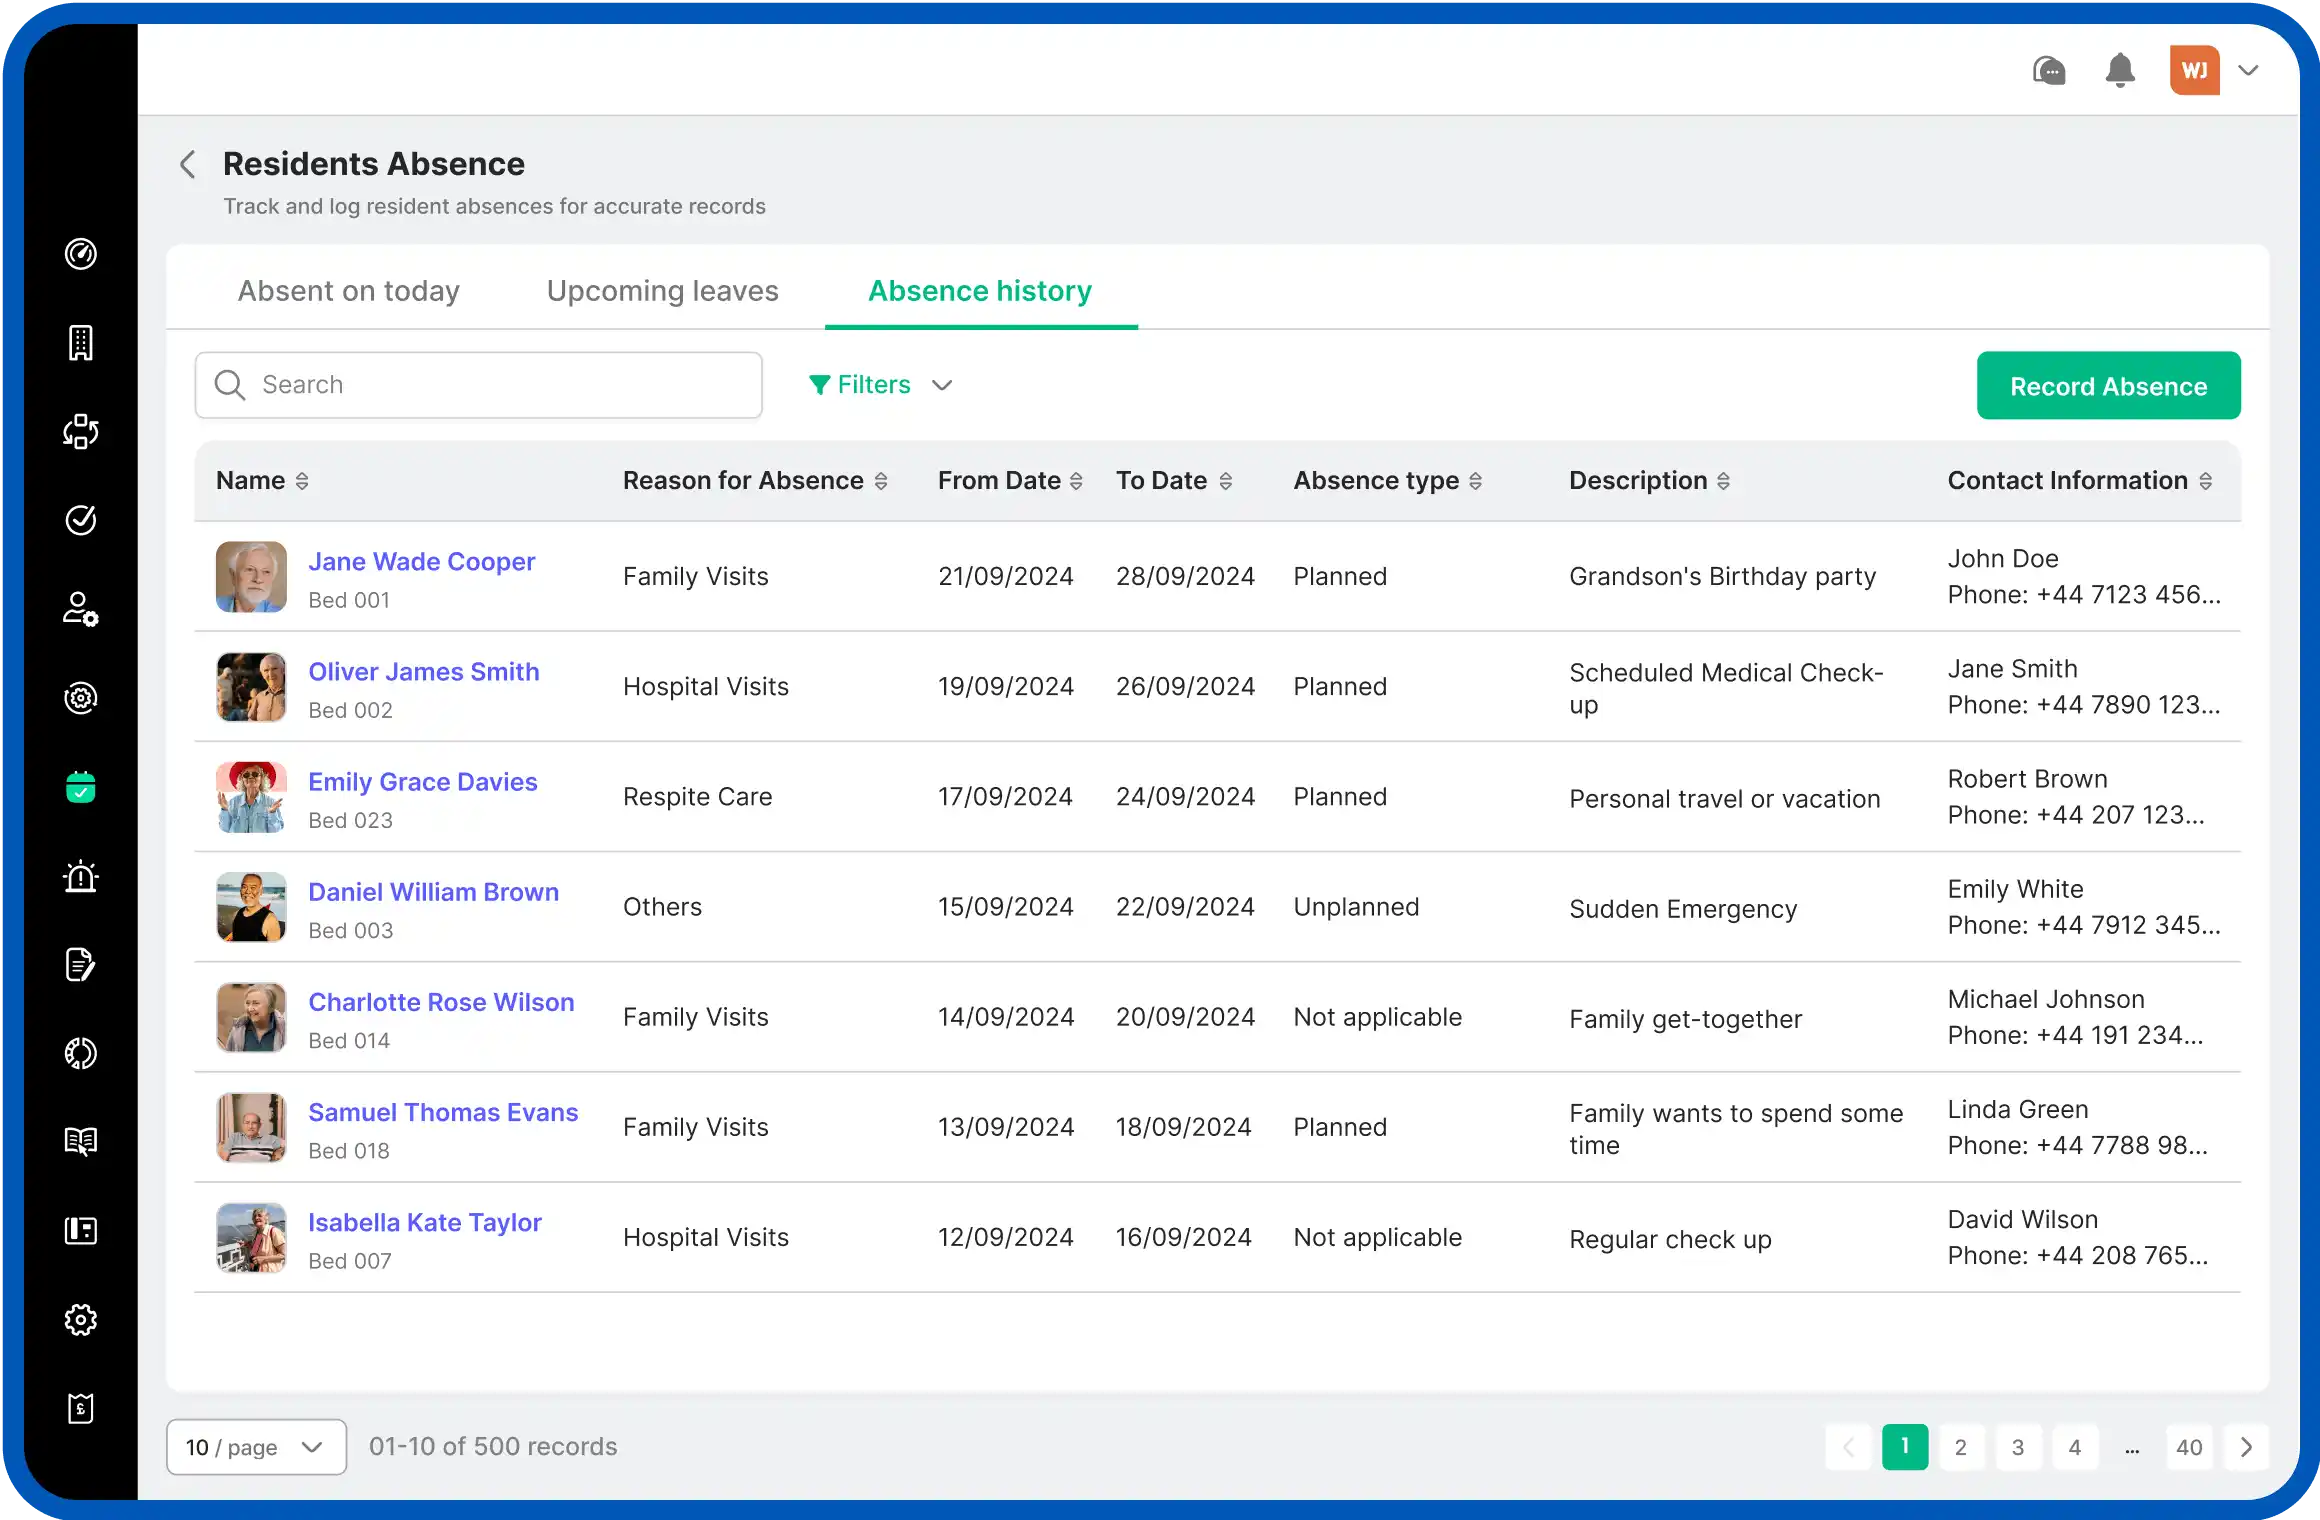Click the Filters funnel icon
This screenshot has width=2320, height=1520.
[819, 385]
